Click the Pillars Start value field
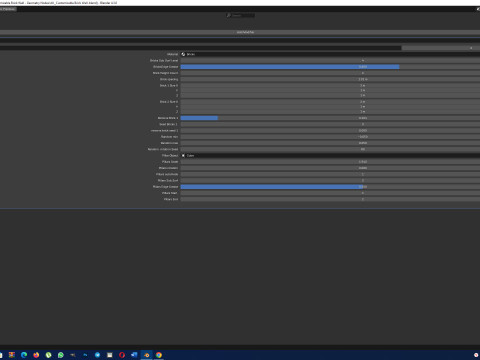The height and width of the screenshot is (360, 480). pyautogui.click(x=330, y=193)
